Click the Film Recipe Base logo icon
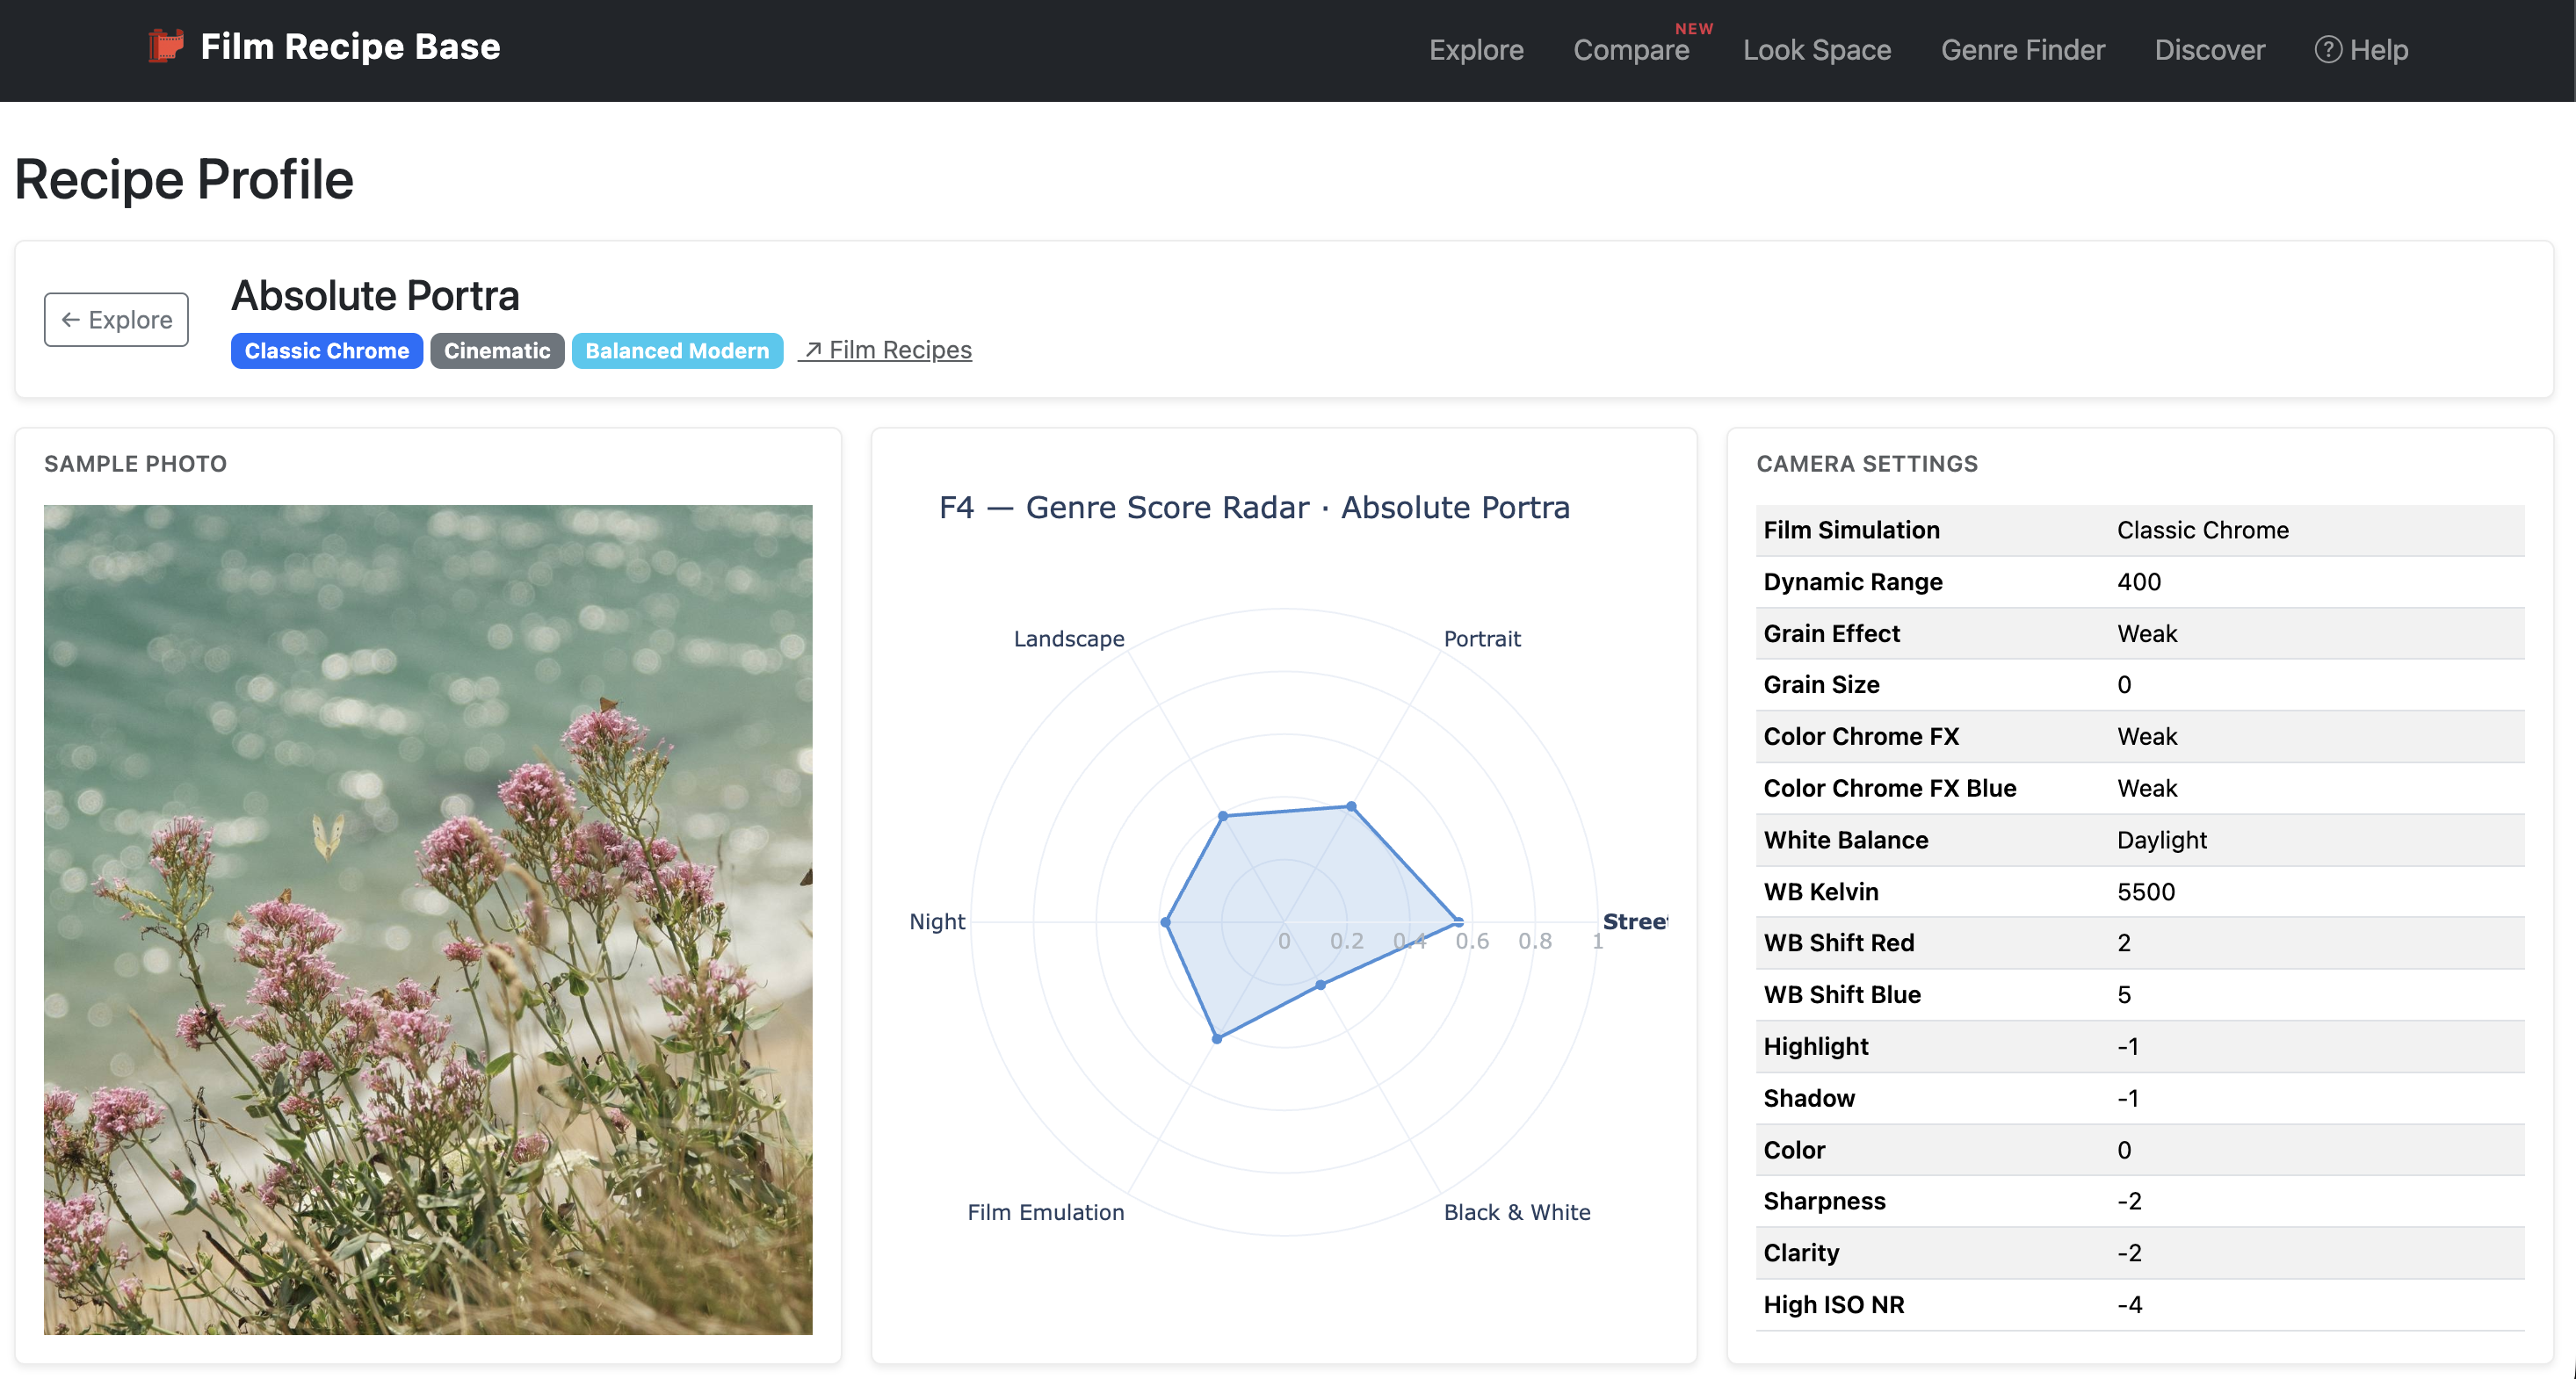This screenshot has width=2576, height=1379. [x=166, y=46]
